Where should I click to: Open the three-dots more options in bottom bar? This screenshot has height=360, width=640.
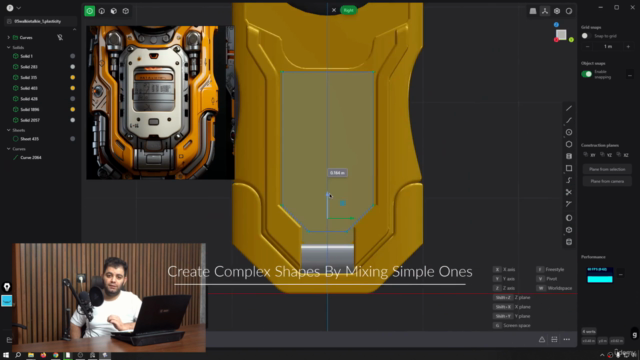point(567,340)
